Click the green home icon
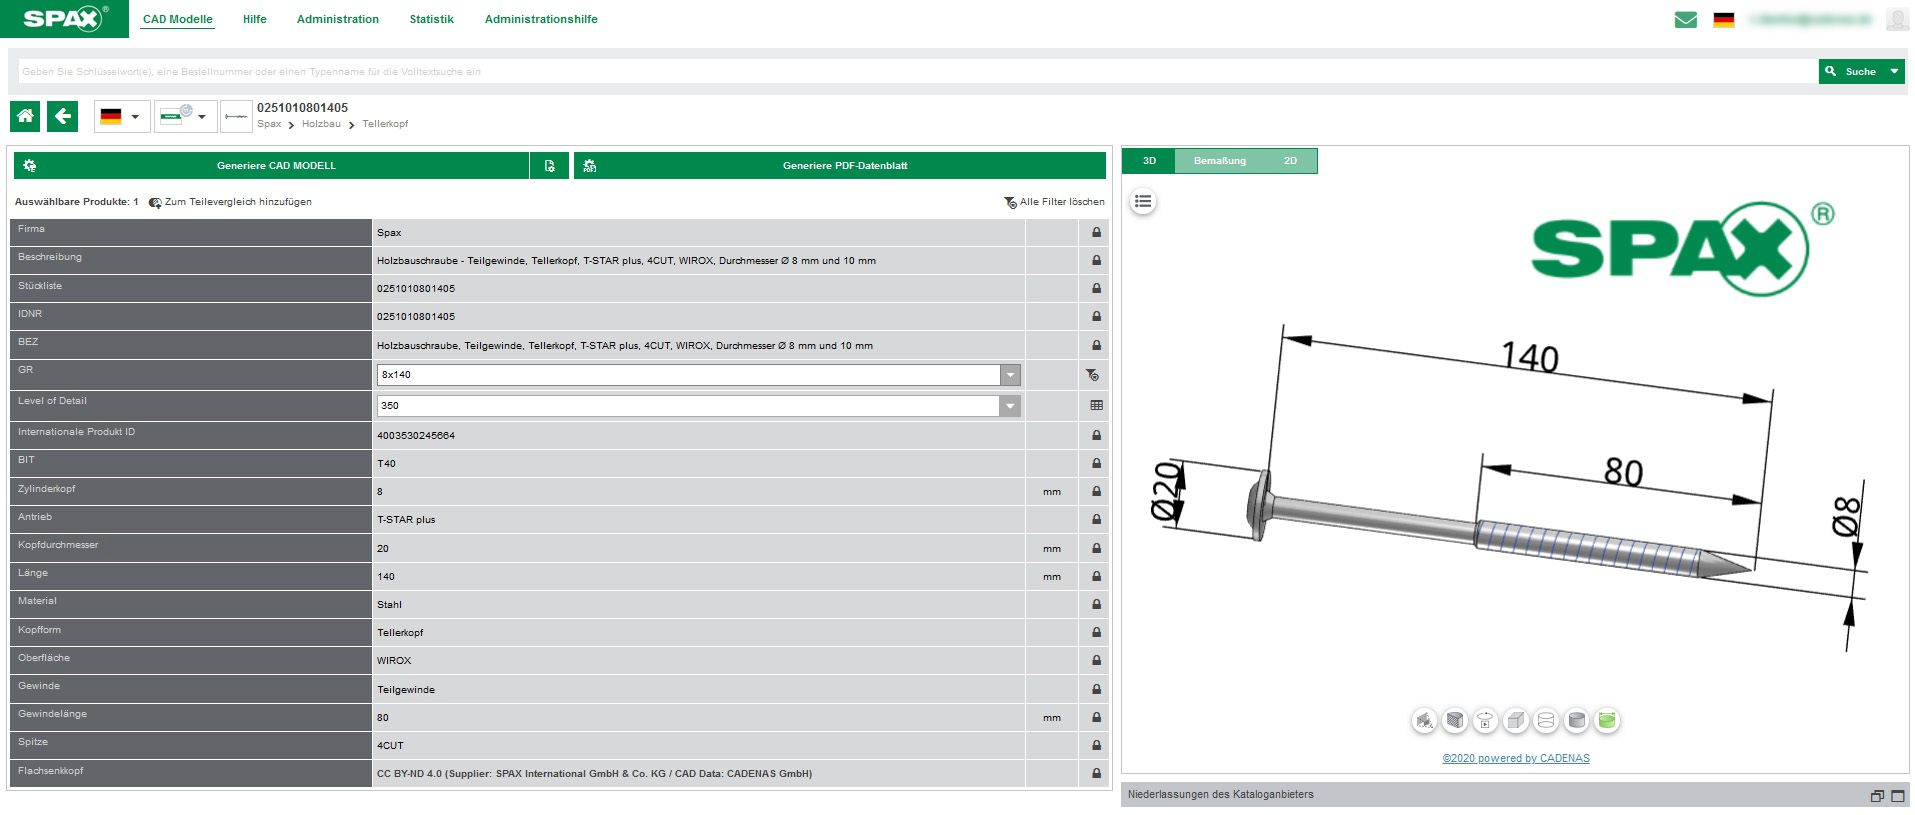This screenshot has height=815, width=1915. [25, 116]
